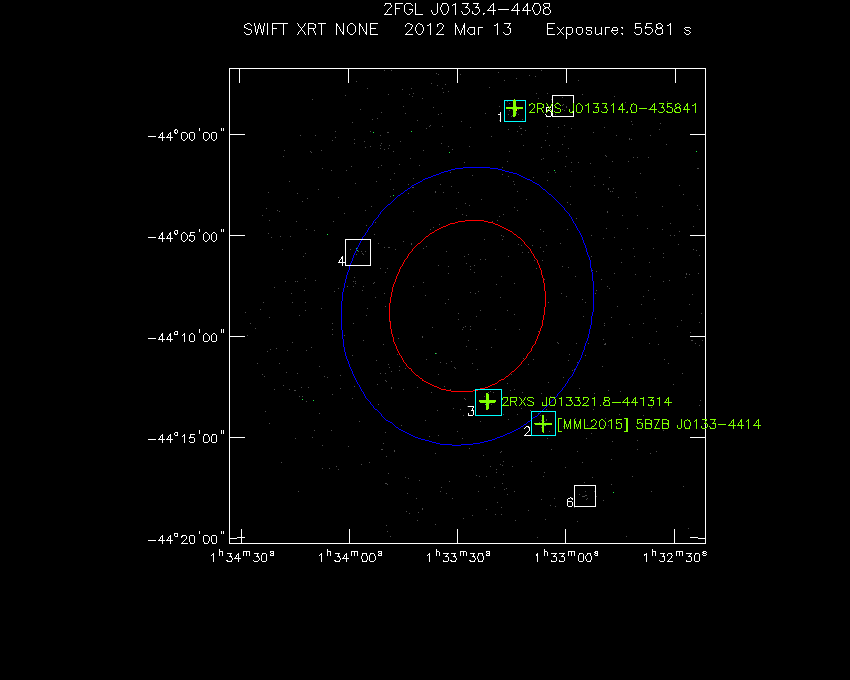Click the date 2012 Mar 13
The image size is (850, 680).
point(458,29)
